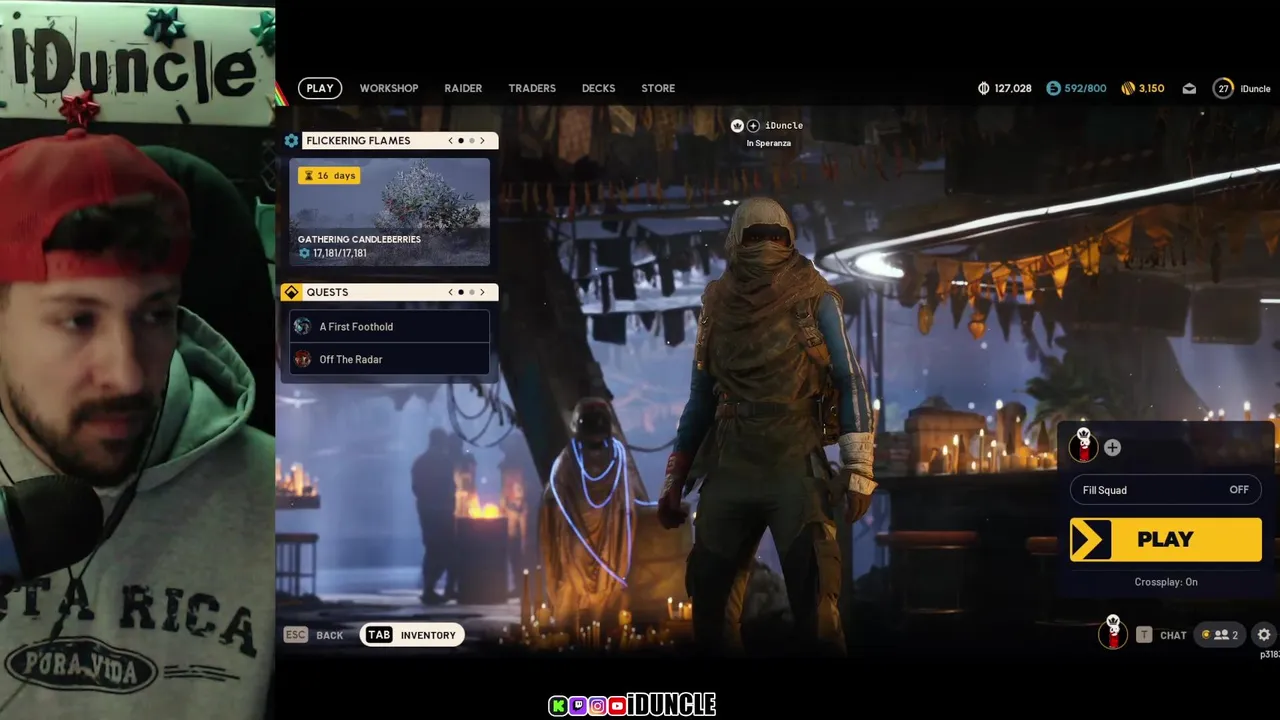Open the DECKS tab
Viewport: 1280px width, 720px height.
(598, 88)
